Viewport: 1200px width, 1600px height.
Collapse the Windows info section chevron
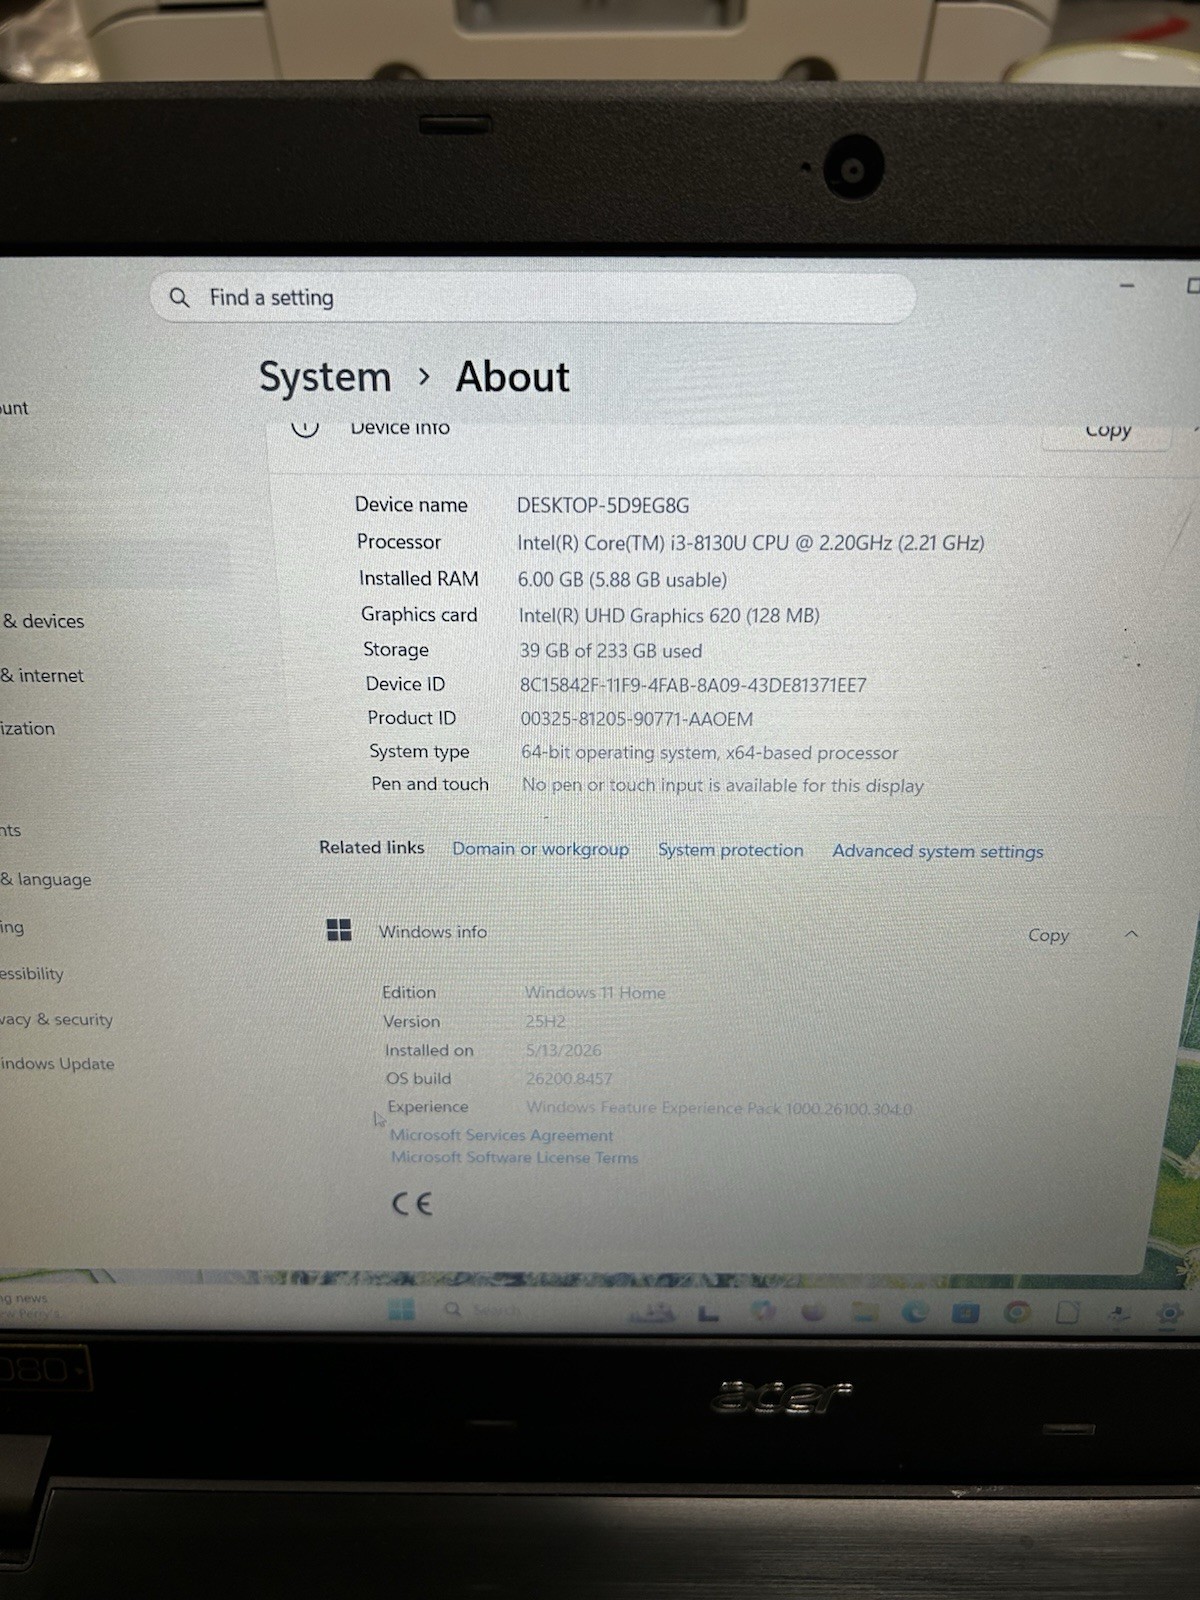1131,934
